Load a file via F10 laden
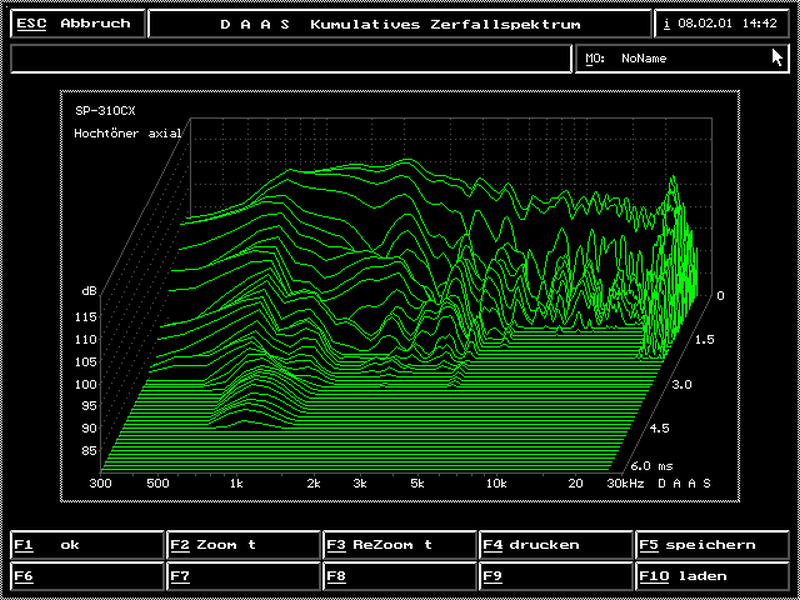Screen dimensions: 800x600 712,576
